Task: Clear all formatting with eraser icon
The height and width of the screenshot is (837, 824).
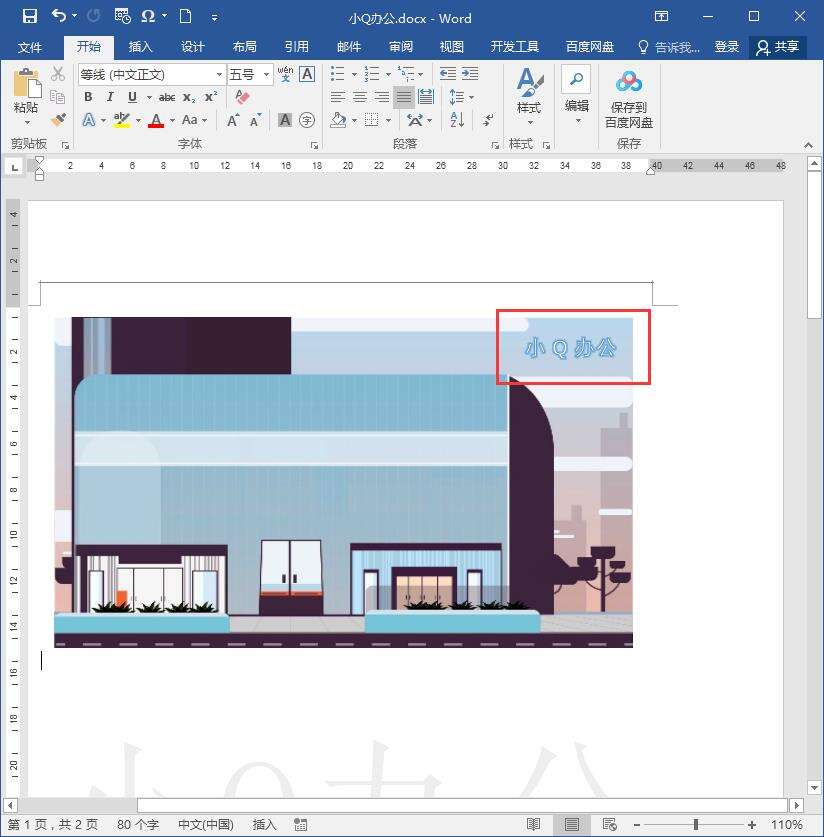Action: (x=242, y=97)
